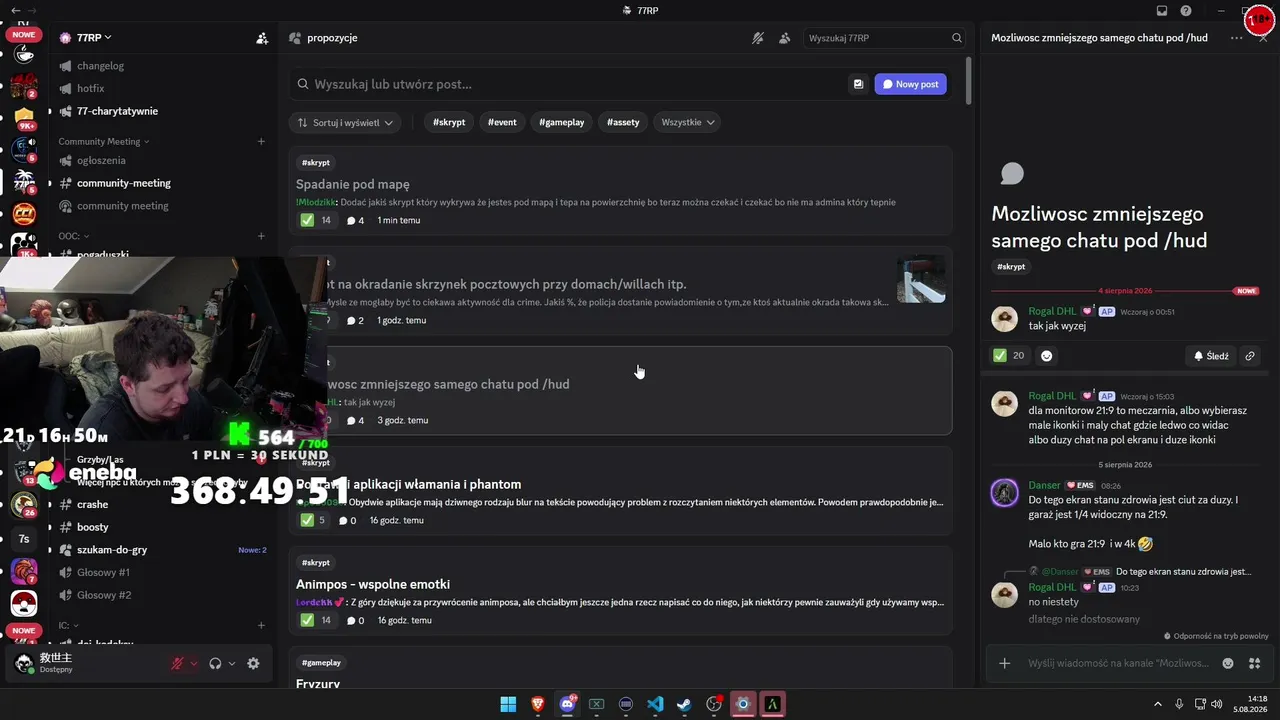
Task: Go back with the arrow in title bar
Action: tap(15, 11)
